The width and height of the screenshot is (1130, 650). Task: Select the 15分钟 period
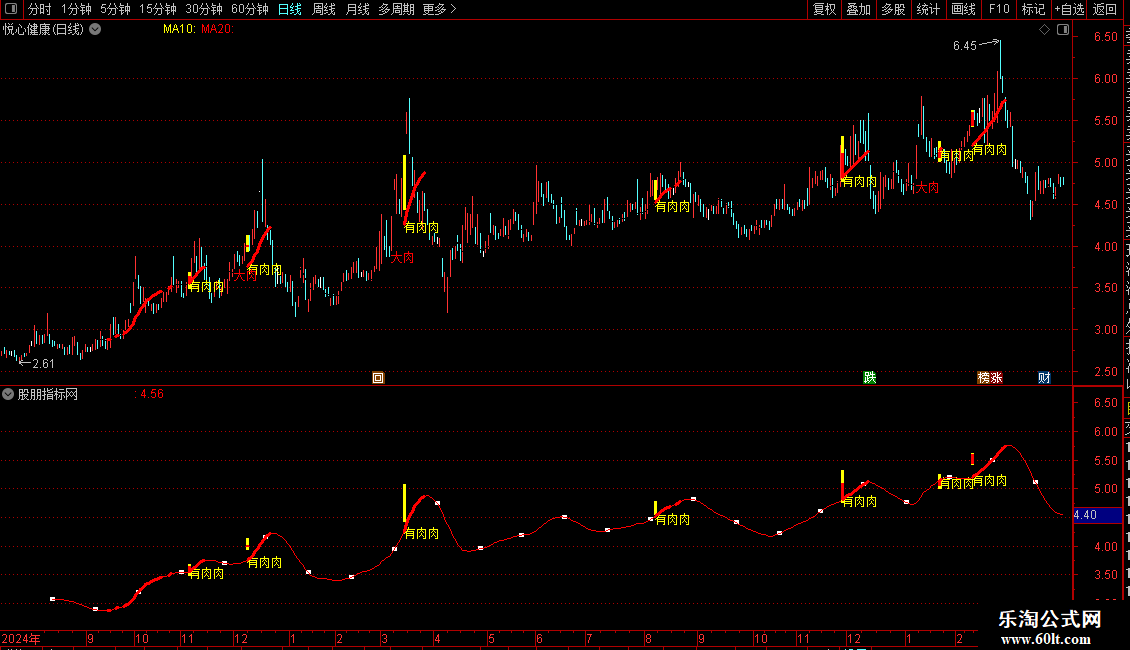(158, 9)
